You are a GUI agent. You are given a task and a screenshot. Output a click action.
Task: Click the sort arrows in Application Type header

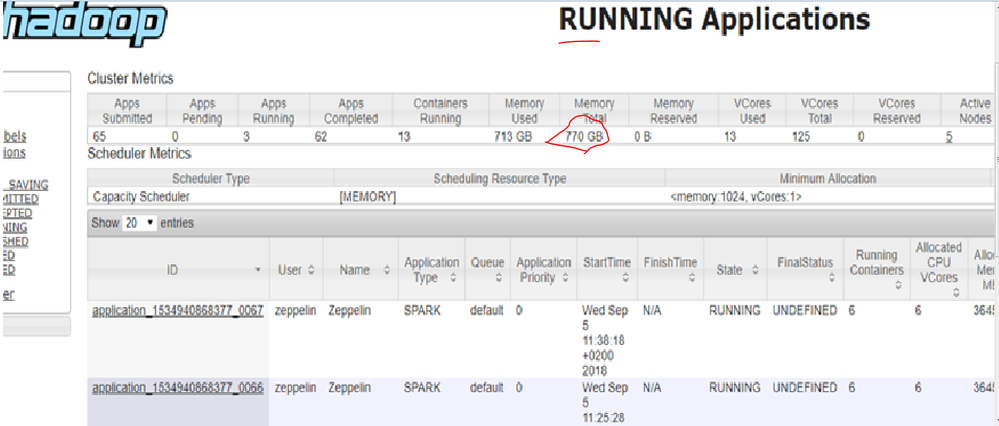pyautogui.click(x=453, y=278)
